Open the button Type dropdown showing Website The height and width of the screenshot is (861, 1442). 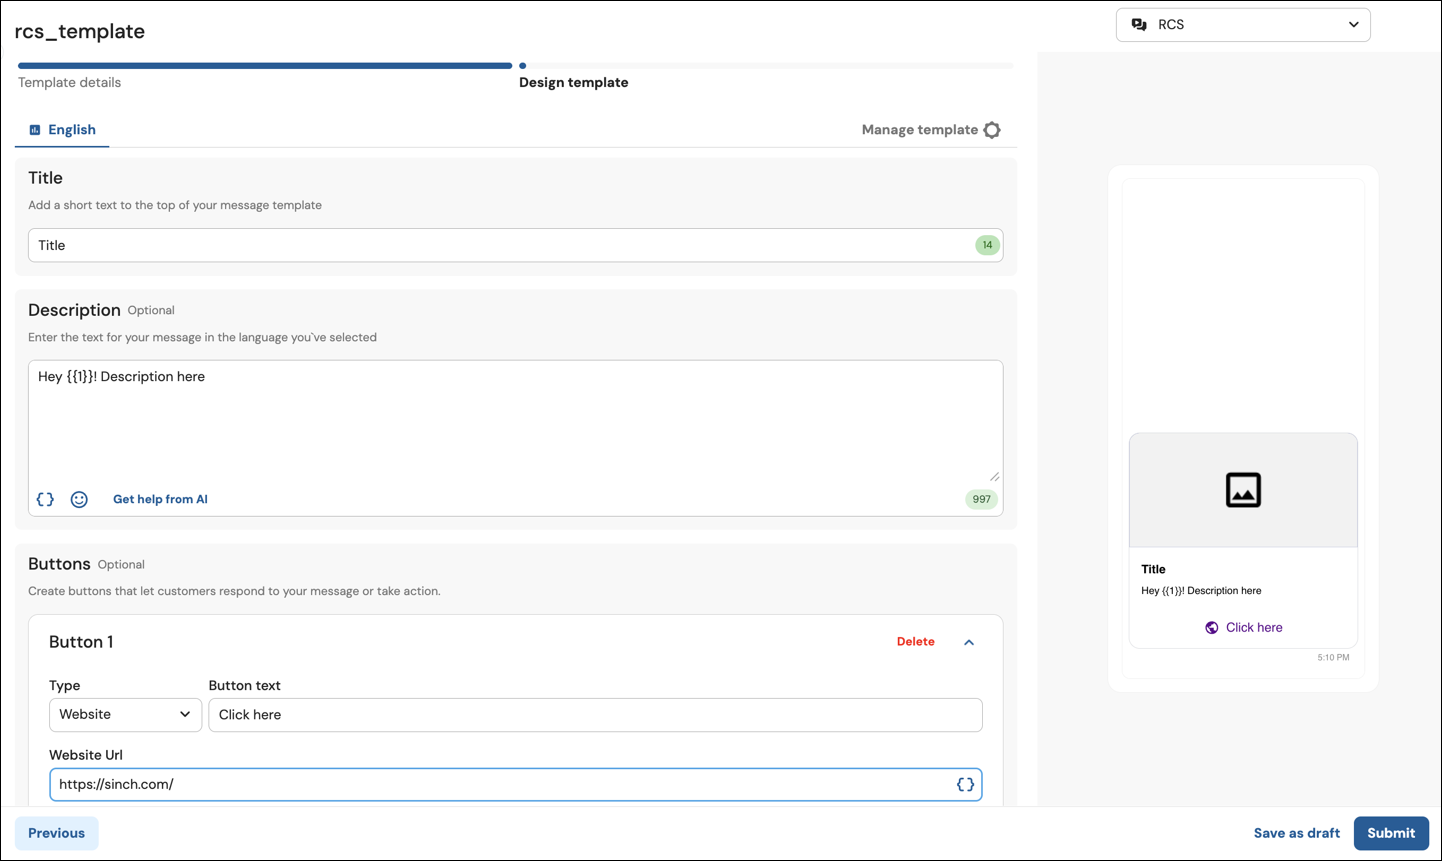(x=124, y=714)
